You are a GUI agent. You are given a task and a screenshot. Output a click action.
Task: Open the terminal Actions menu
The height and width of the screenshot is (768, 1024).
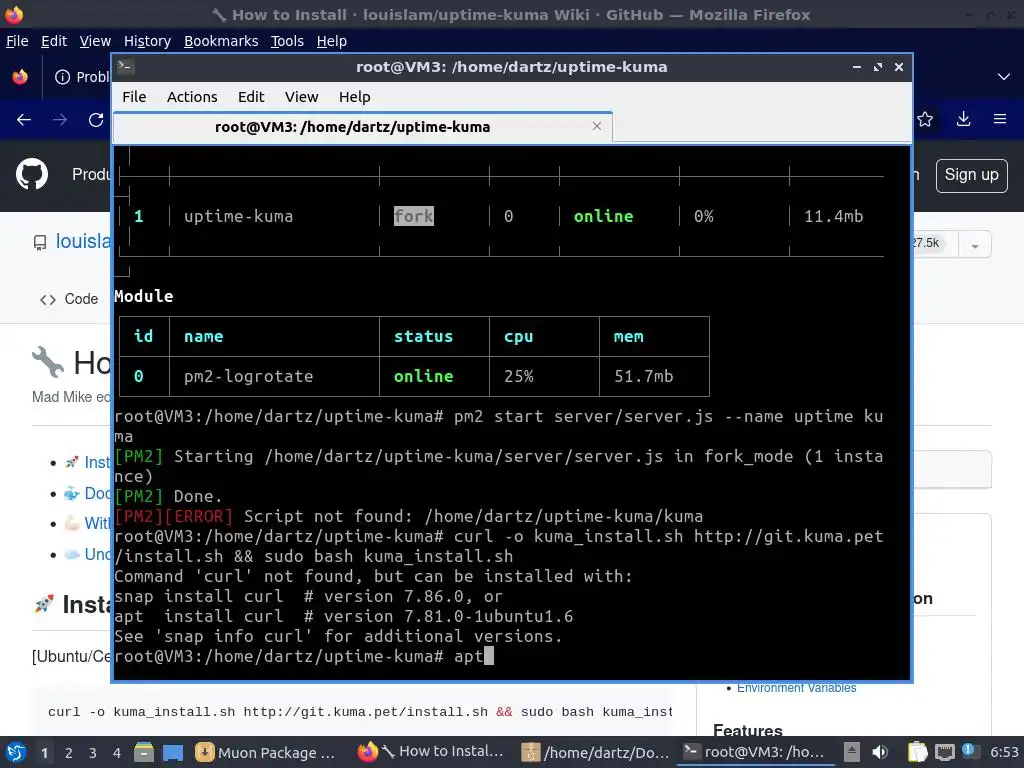(x=192, y=97)
